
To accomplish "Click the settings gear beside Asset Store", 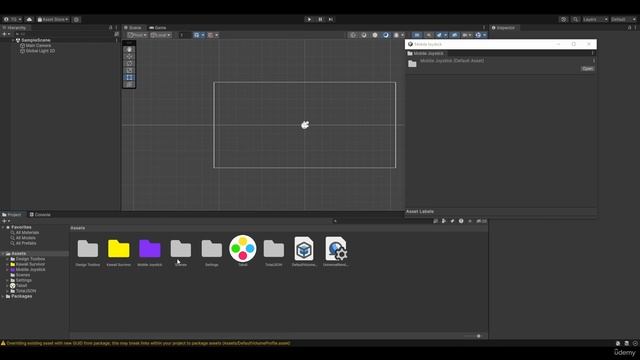I will [76, 19].
